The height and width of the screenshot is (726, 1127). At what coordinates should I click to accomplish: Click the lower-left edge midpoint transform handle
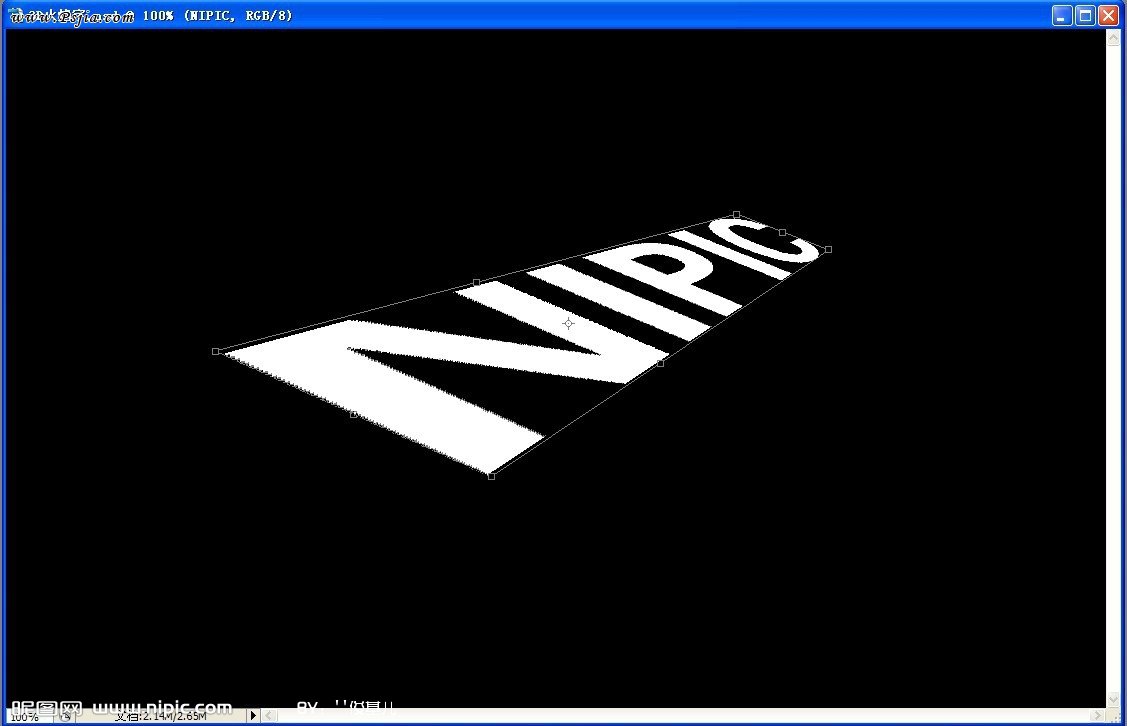coord(354,414)
